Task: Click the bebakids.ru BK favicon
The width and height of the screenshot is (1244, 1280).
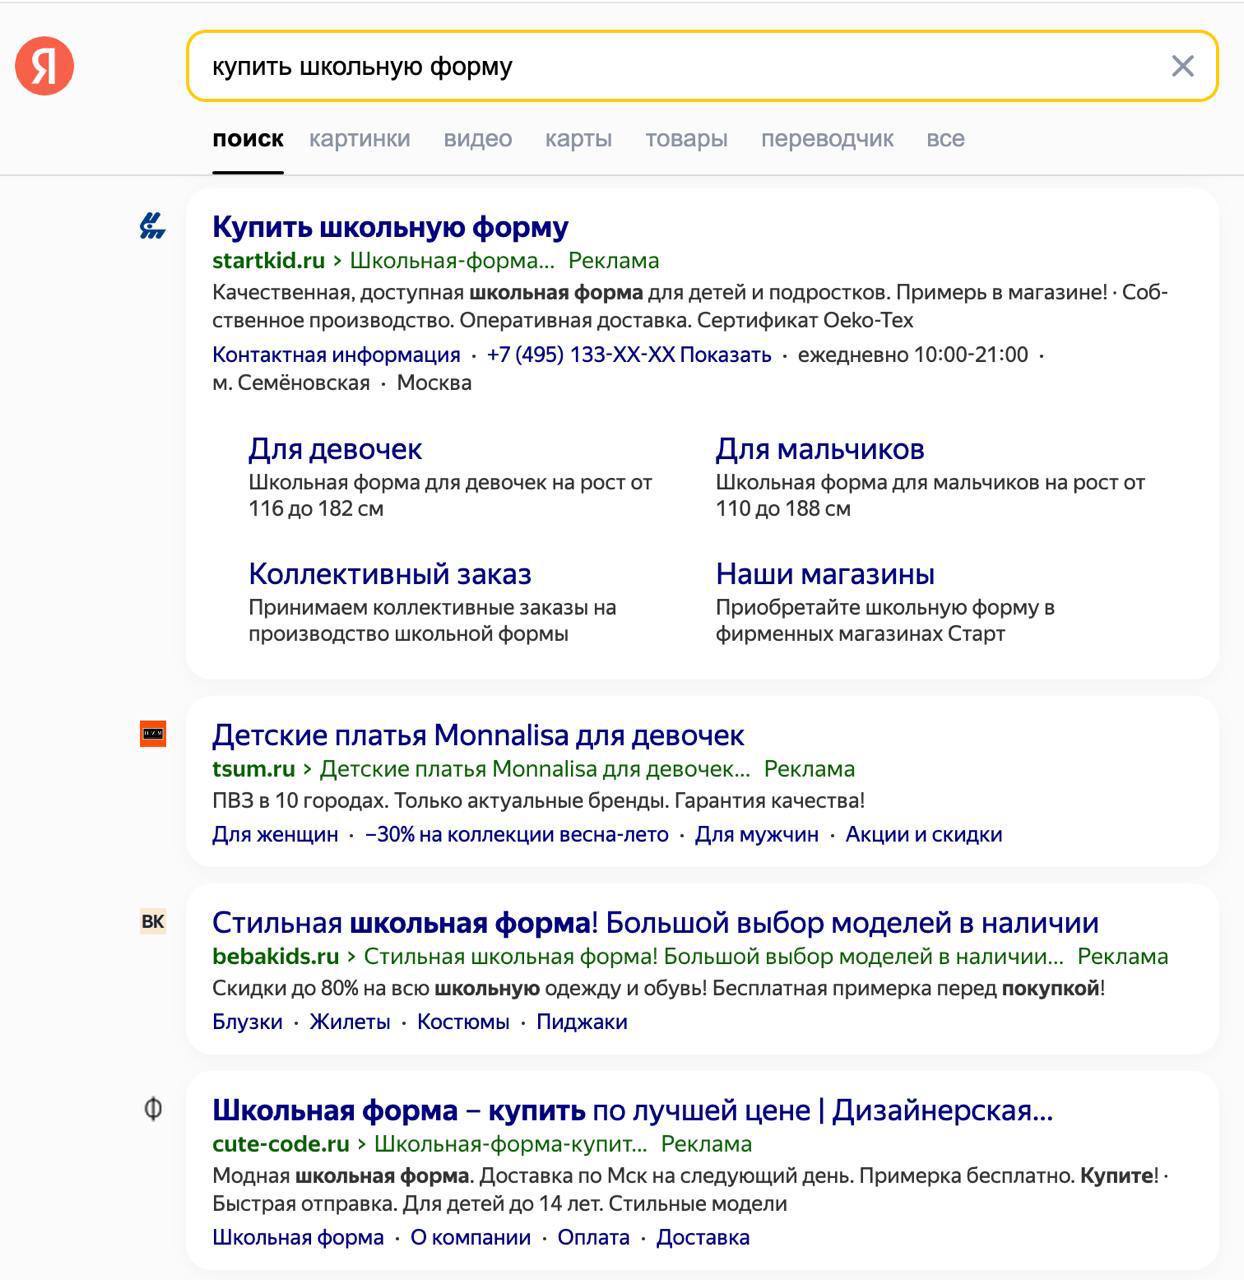Action: coord(152,921)
